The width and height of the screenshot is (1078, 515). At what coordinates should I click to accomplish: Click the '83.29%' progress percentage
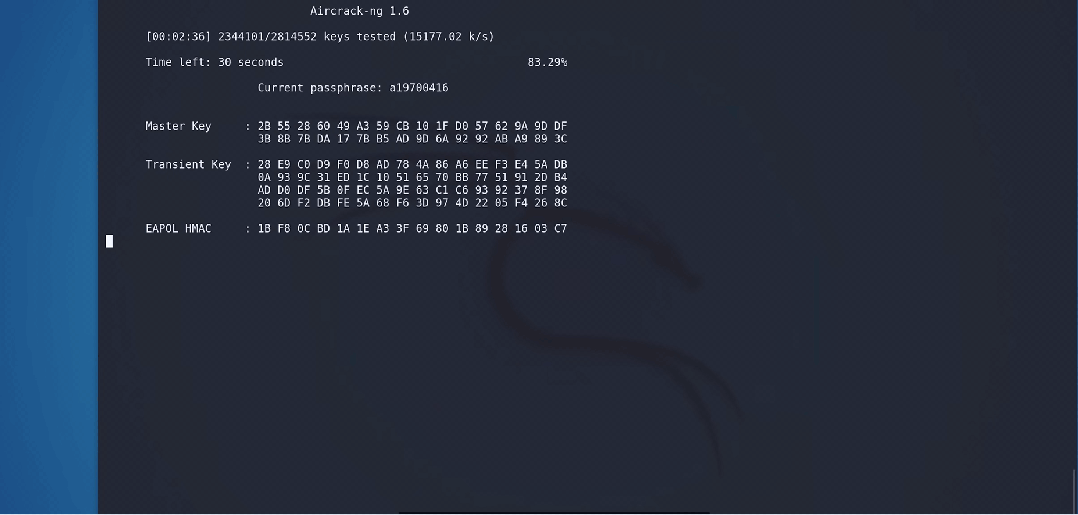(x=547, y=62)
